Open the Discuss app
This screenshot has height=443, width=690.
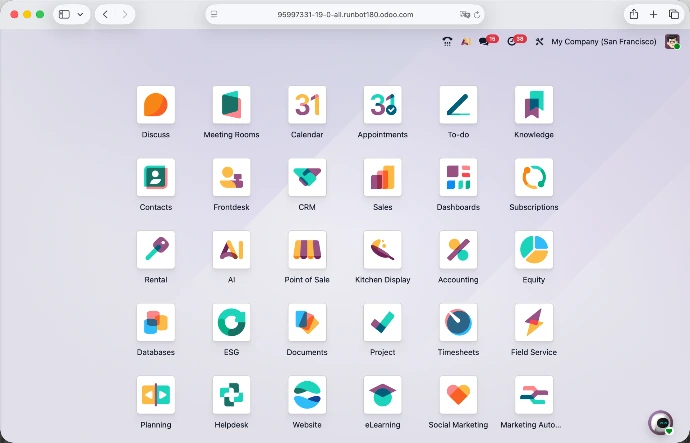pyautogui.click(x=155, y=105)
